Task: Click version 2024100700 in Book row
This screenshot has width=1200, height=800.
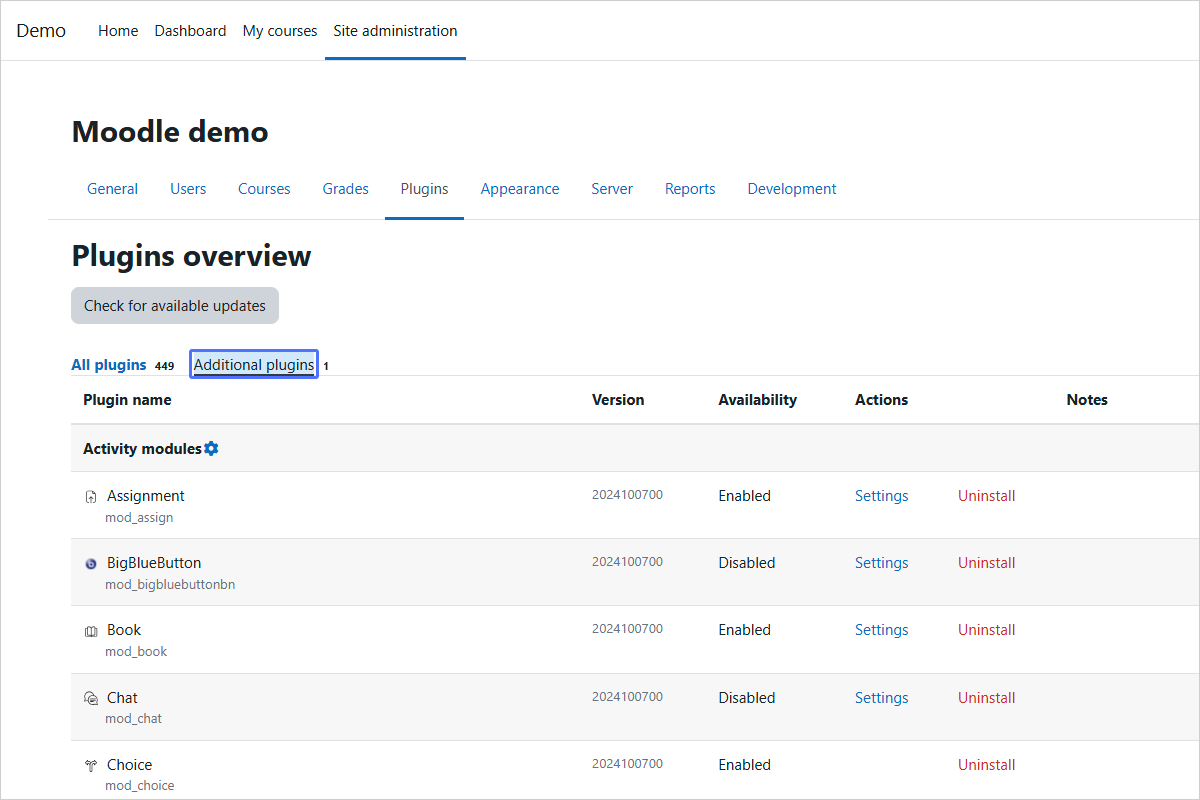Action: pyautogui.click(x=627, y=629)
